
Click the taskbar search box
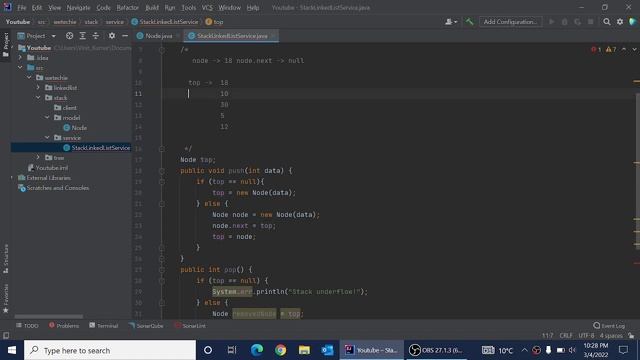pos(110,350)
